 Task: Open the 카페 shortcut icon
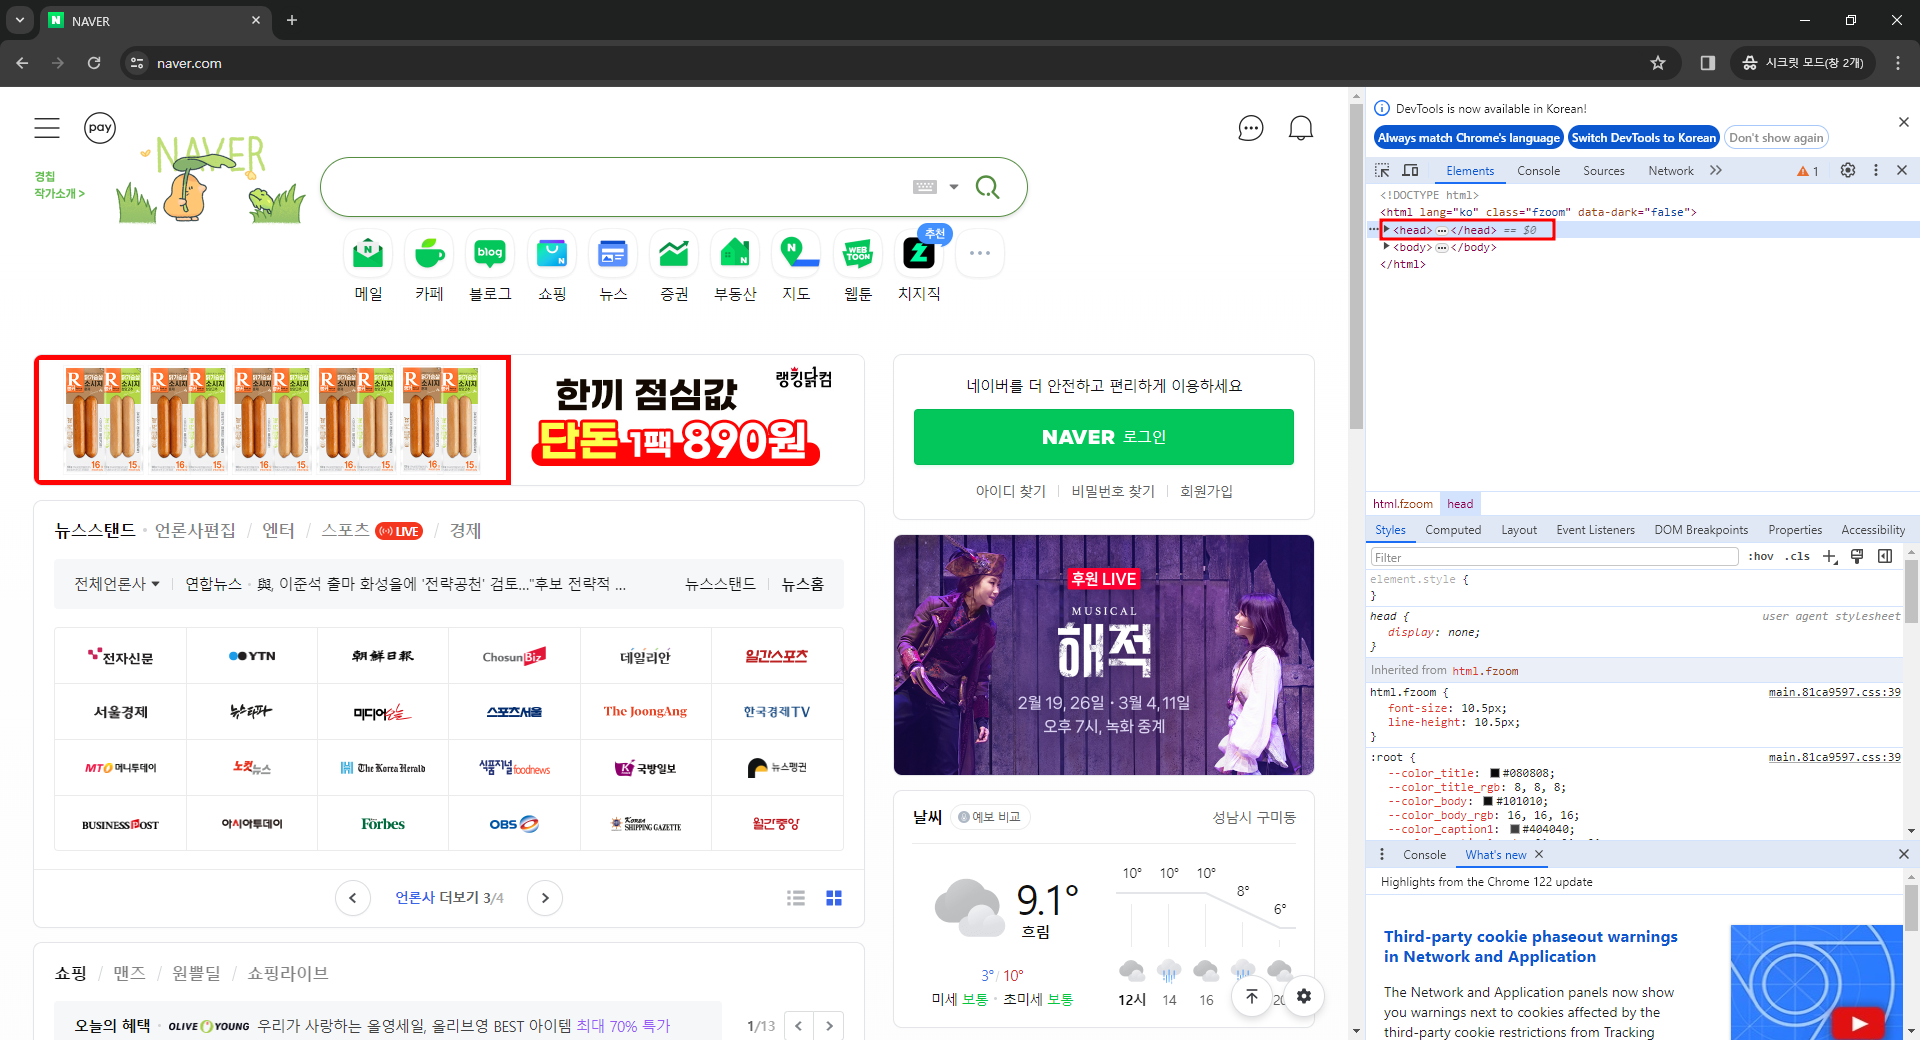[429, 254]
